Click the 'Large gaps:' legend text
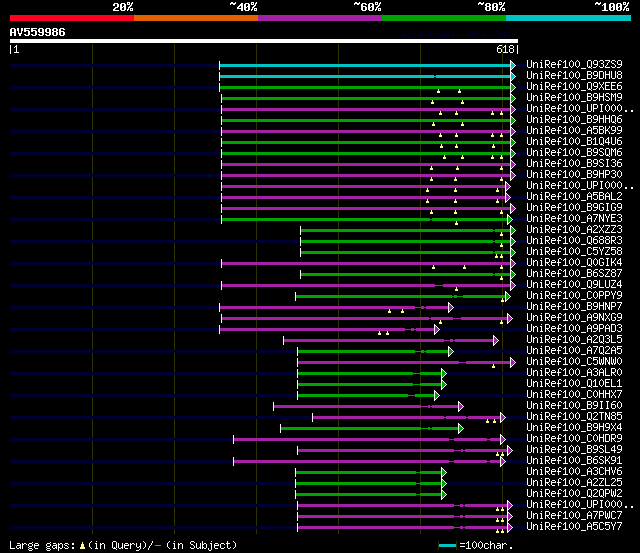This screenshot has height=553, width=640. point(42,546)
